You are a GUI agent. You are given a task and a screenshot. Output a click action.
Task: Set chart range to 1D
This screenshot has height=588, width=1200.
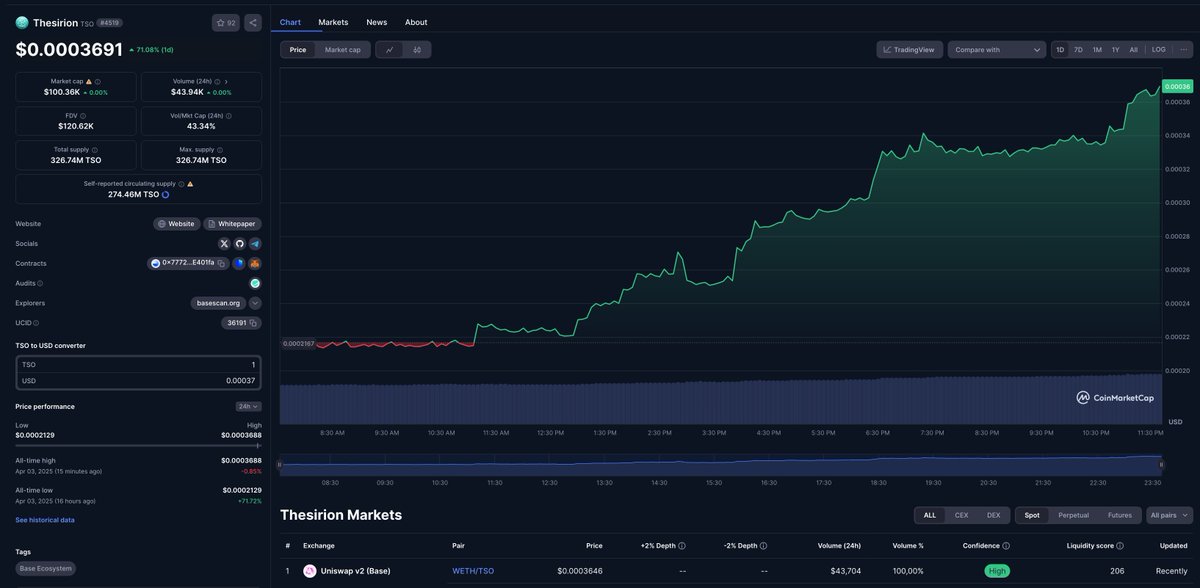click(x=1060, y=49)
